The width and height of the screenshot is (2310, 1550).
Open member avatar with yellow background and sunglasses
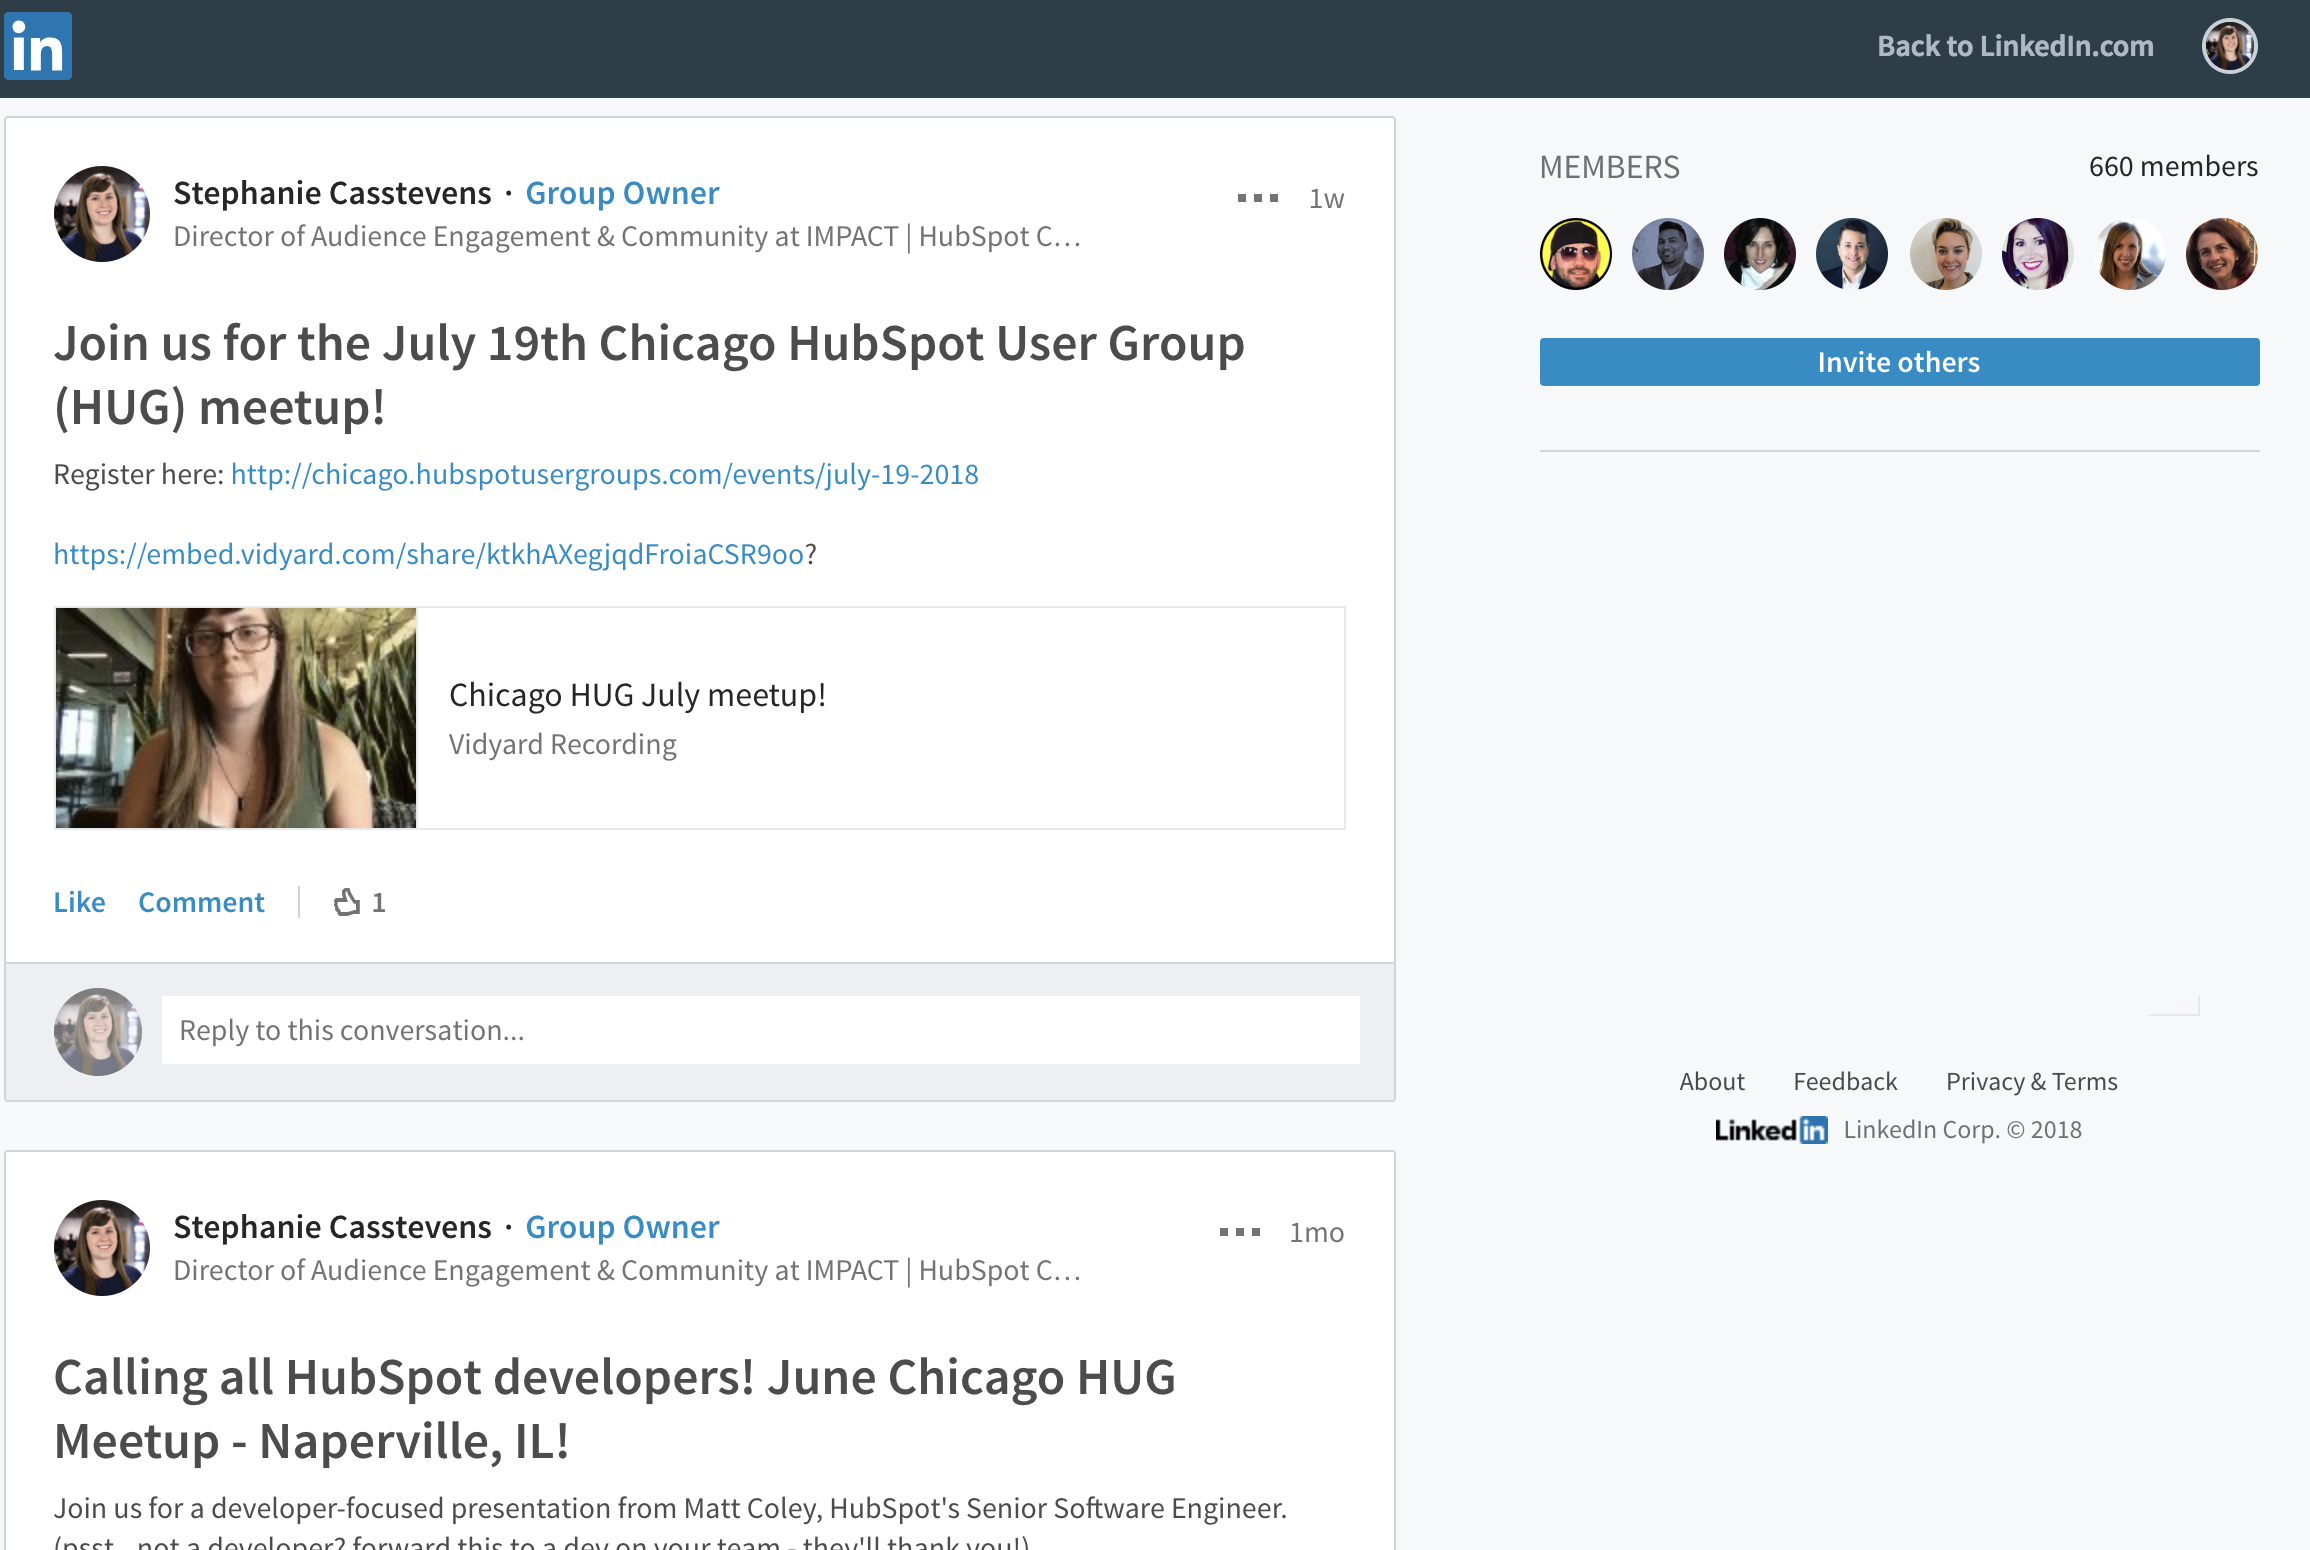1576,254
